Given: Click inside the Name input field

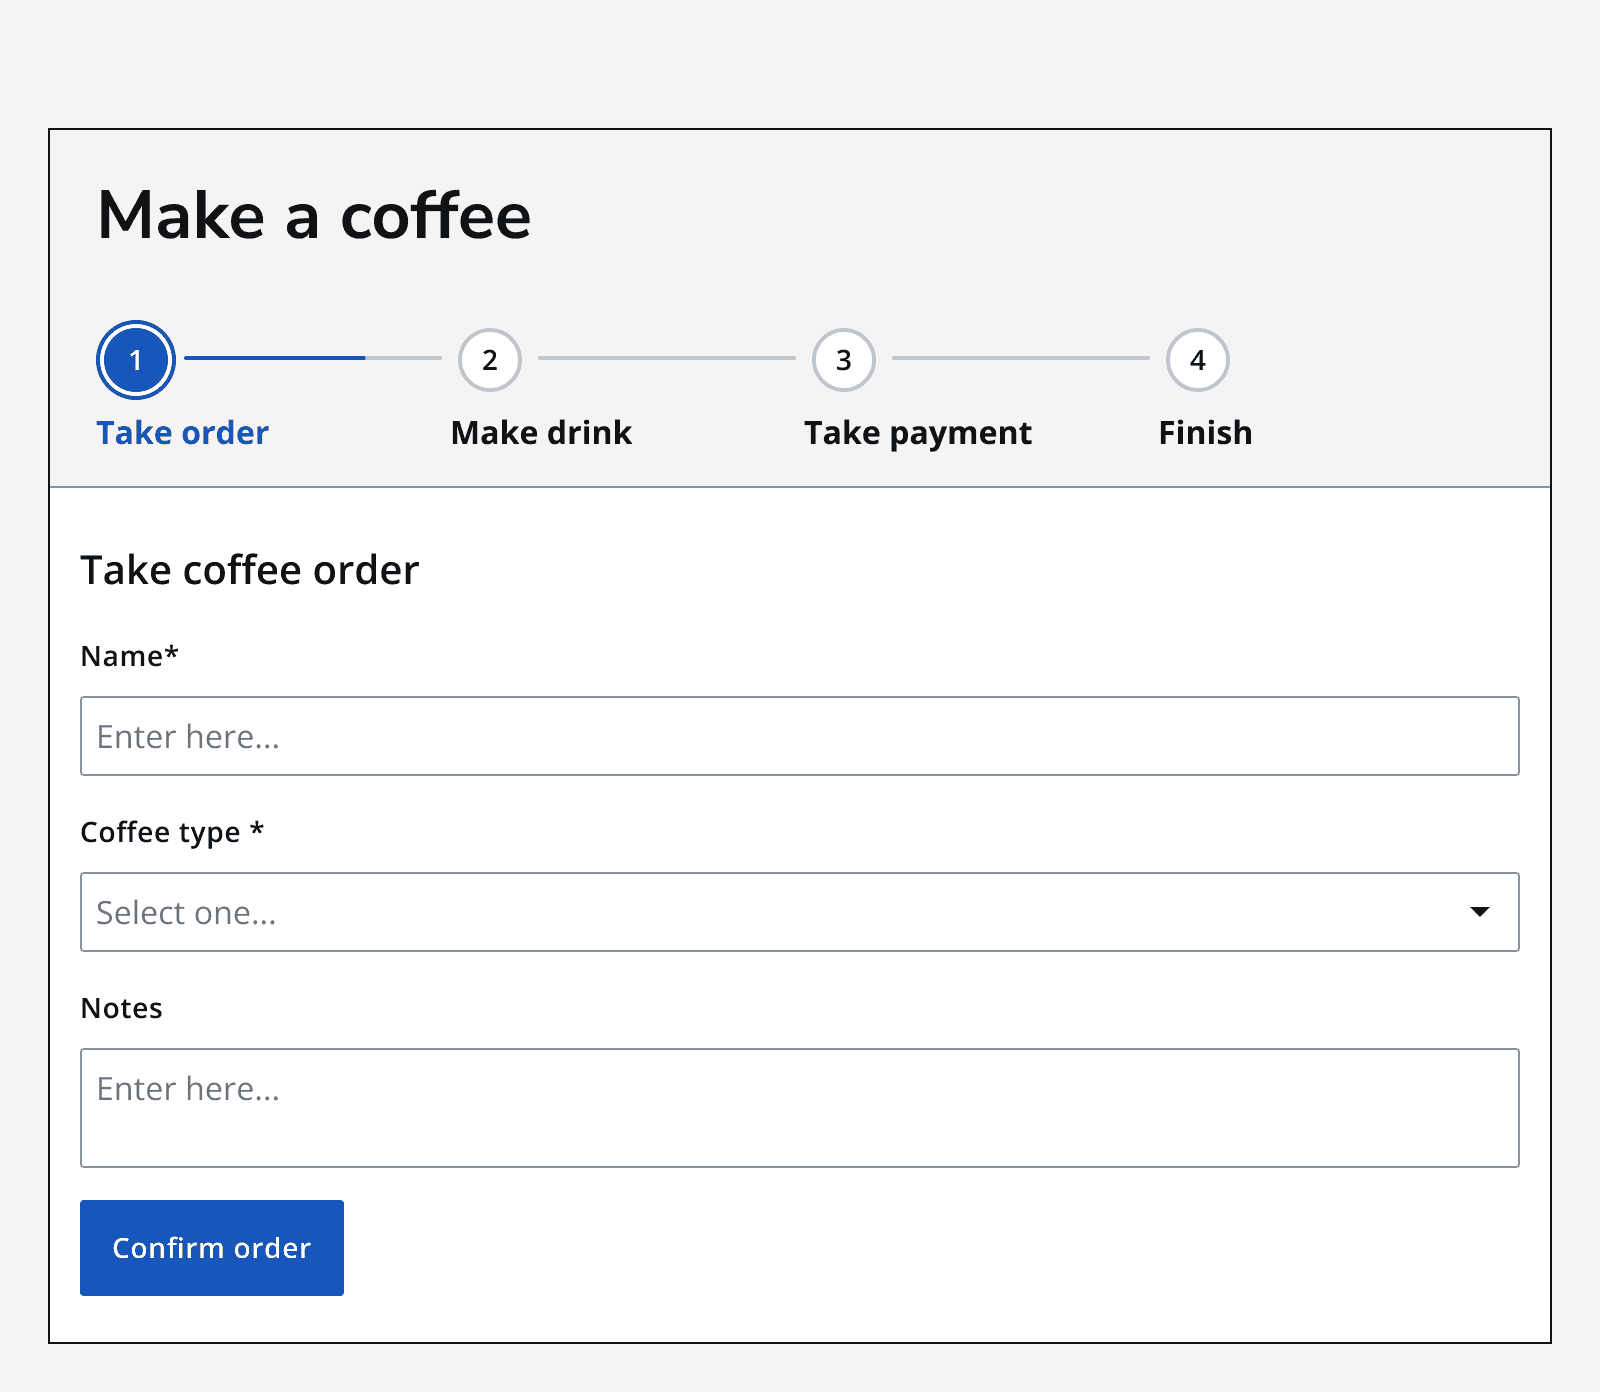Looking at the screenshot, I should pyautogui.click(x=800, y=736).
